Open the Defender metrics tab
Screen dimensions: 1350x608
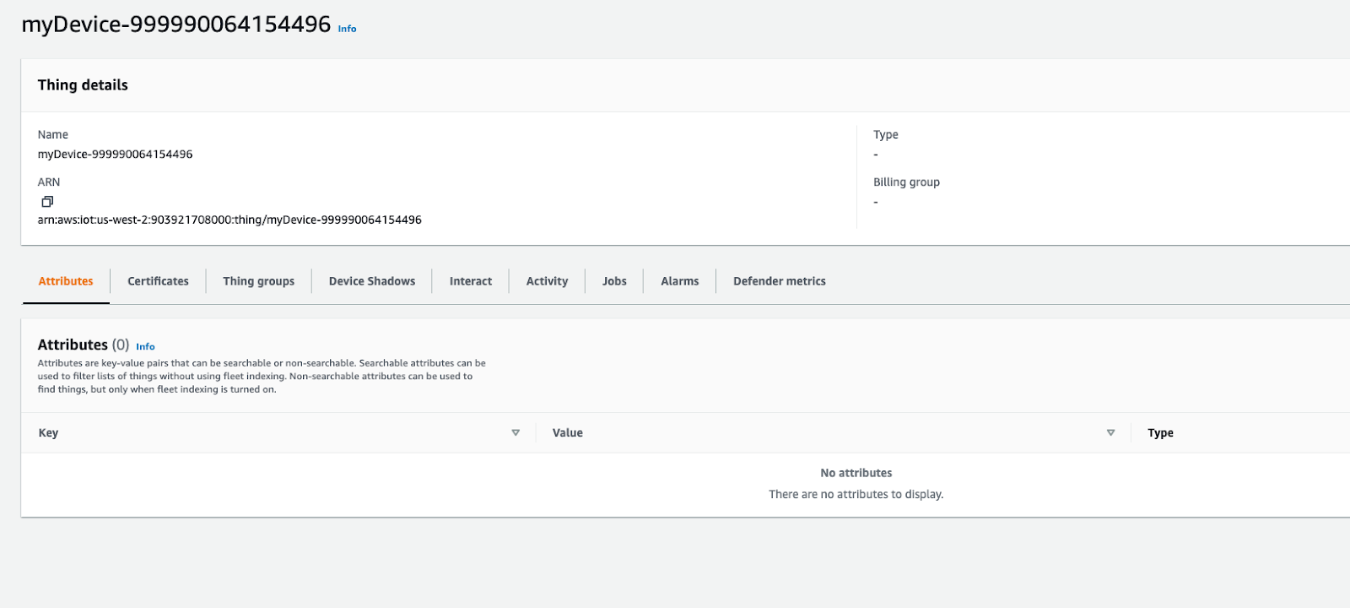coord(779,281)
